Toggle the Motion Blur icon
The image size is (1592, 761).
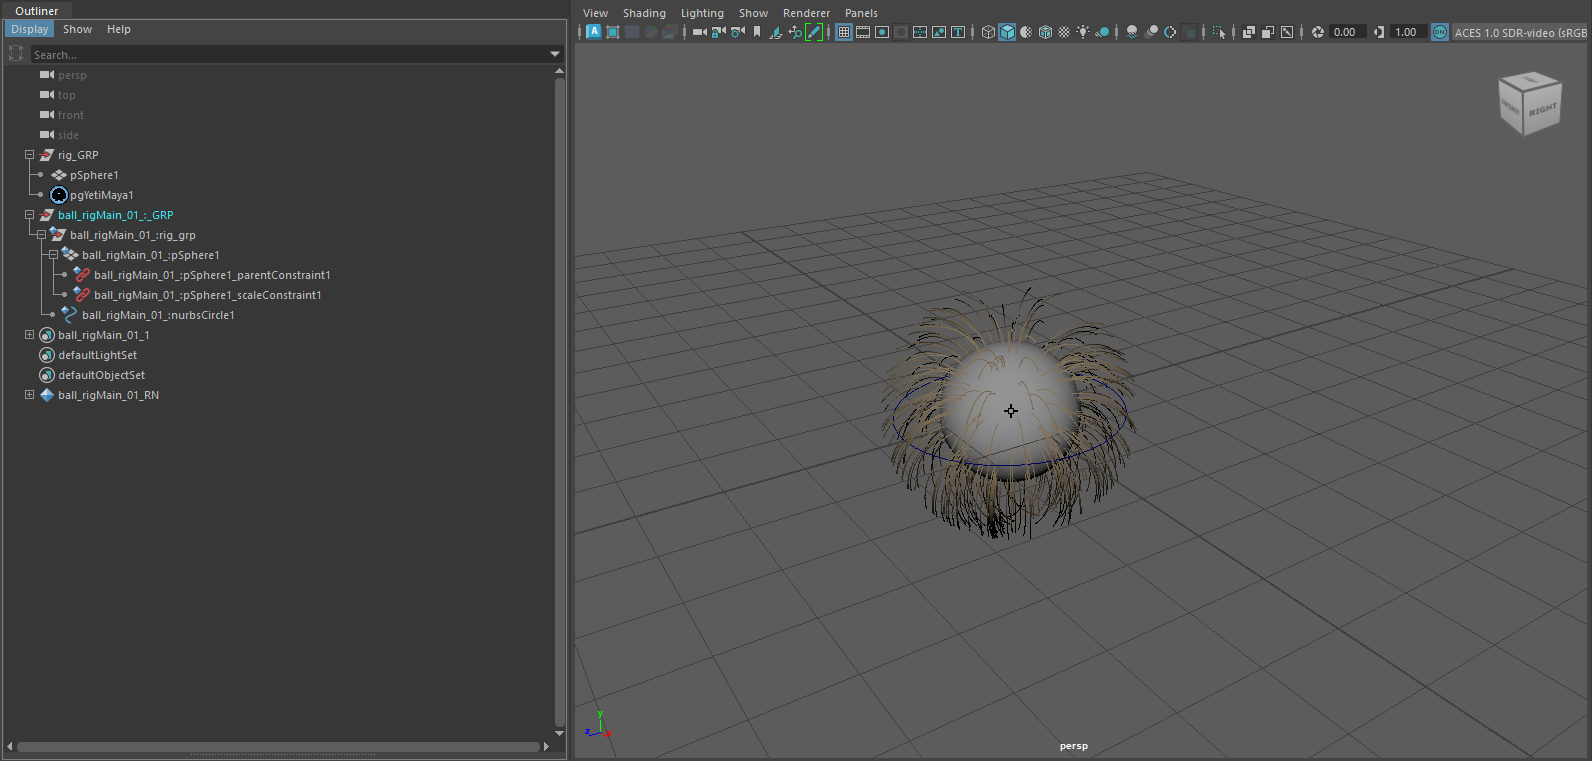coord(1151,32)
